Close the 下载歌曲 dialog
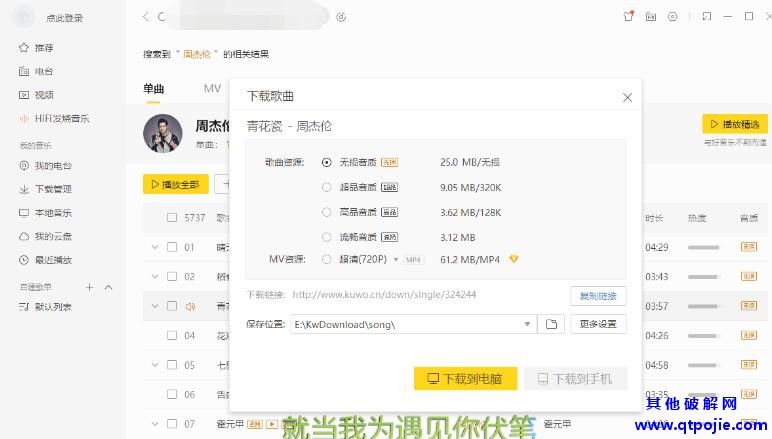The image size is (772, 439). click(x=627, y=97)
